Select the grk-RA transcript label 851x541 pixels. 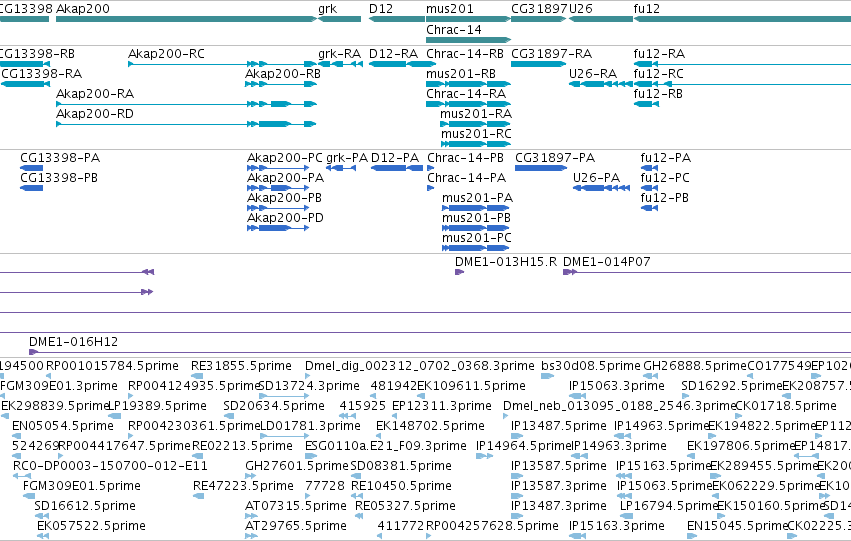(340, 54)
